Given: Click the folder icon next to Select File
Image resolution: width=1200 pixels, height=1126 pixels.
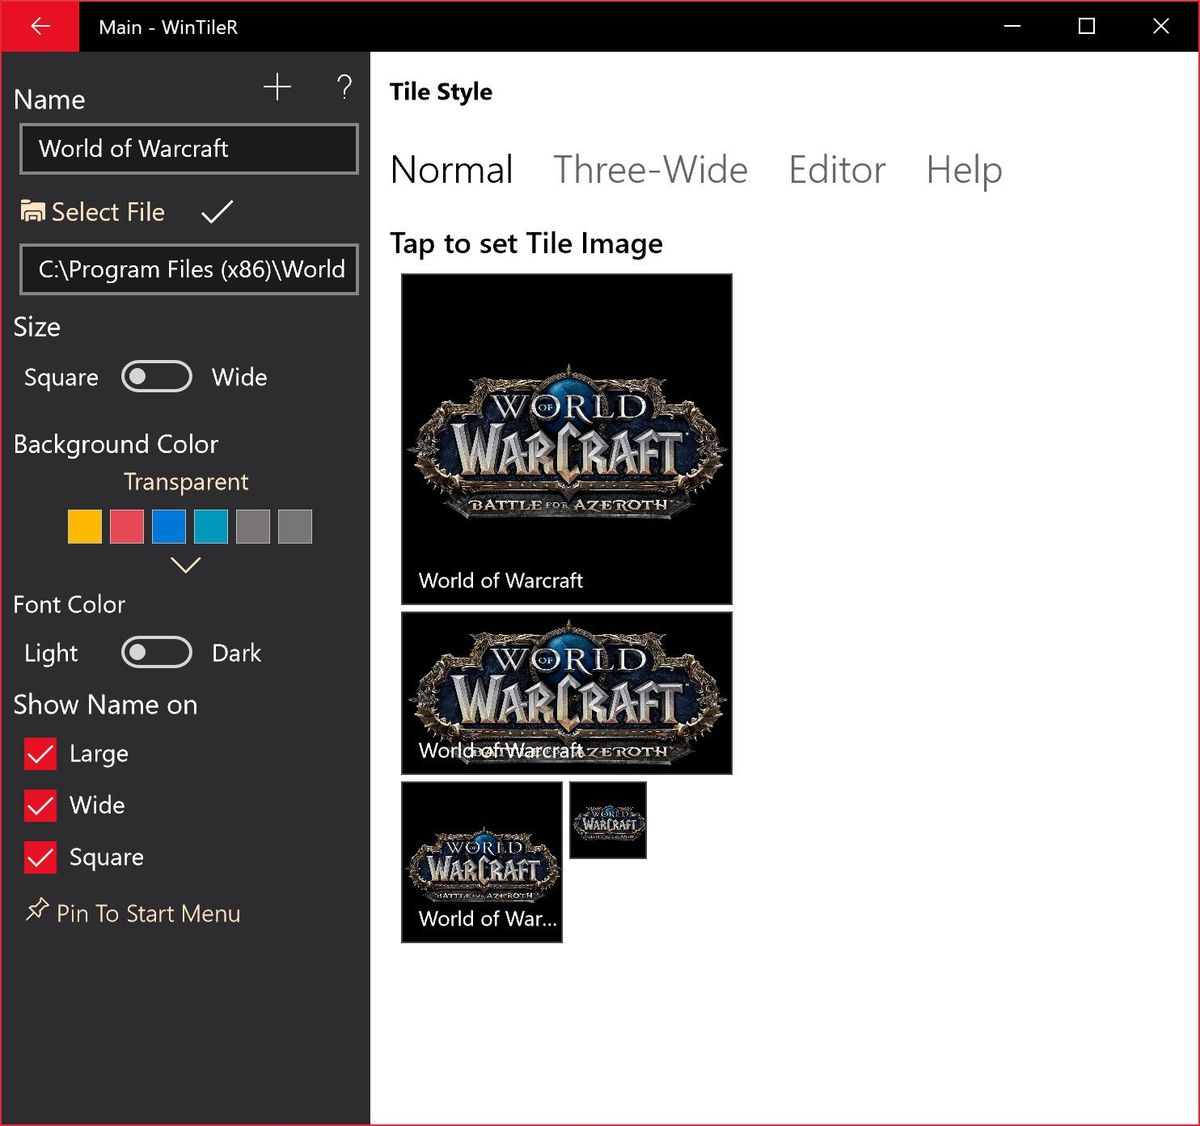Looking at the screenshot, I should click(32, 211).
